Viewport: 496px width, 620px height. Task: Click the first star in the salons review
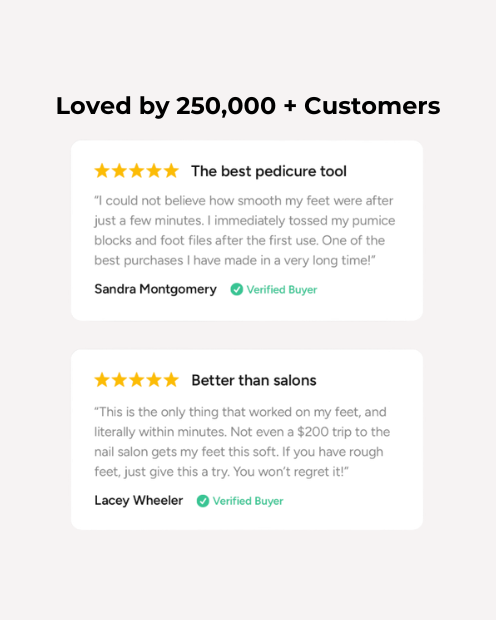pos(102,380)
